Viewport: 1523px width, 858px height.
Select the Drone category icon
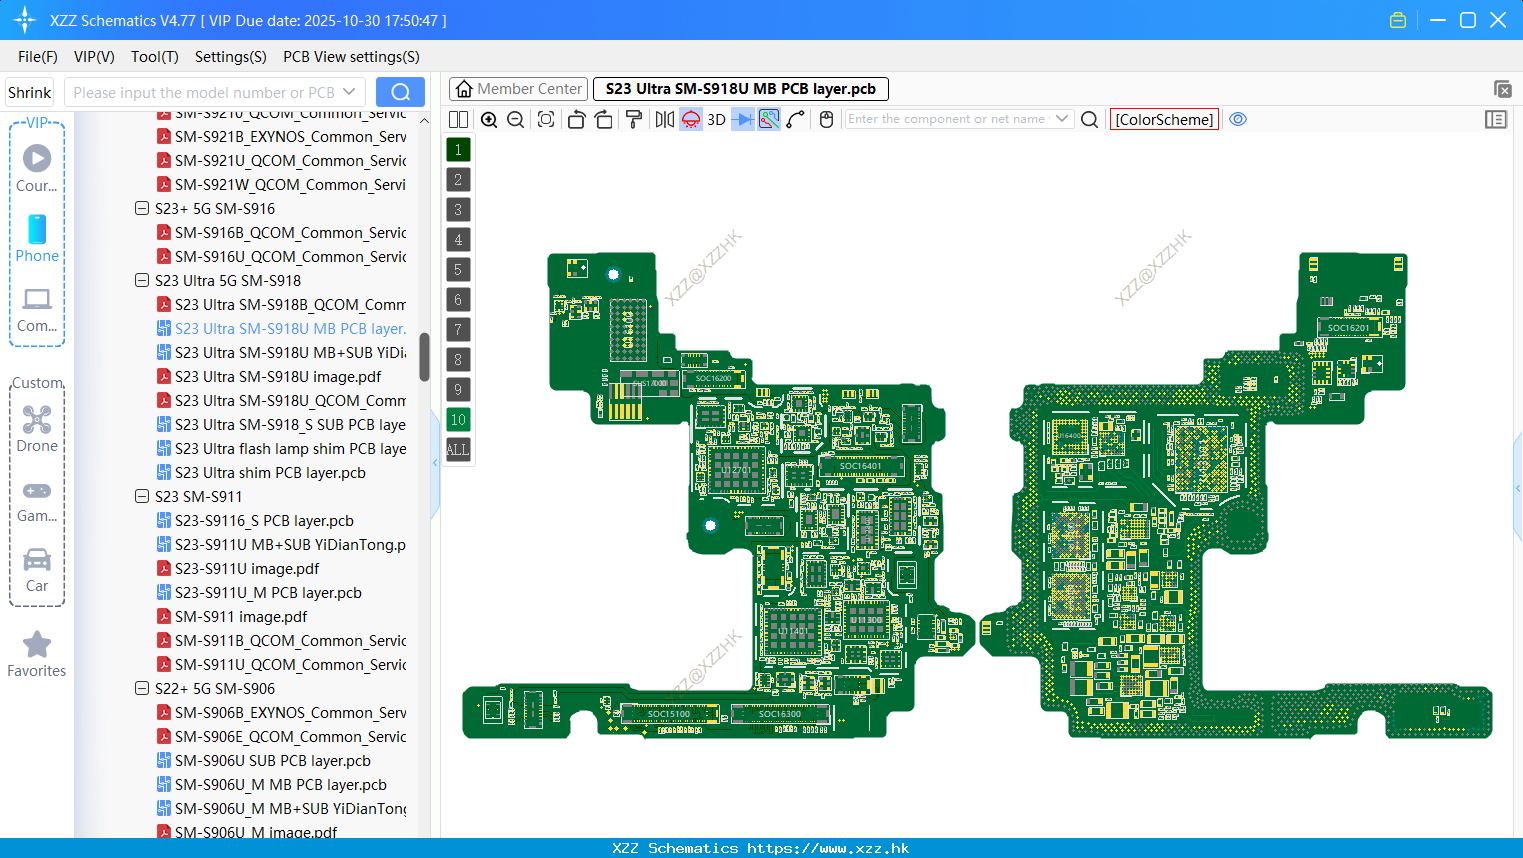tap(37, 428)
